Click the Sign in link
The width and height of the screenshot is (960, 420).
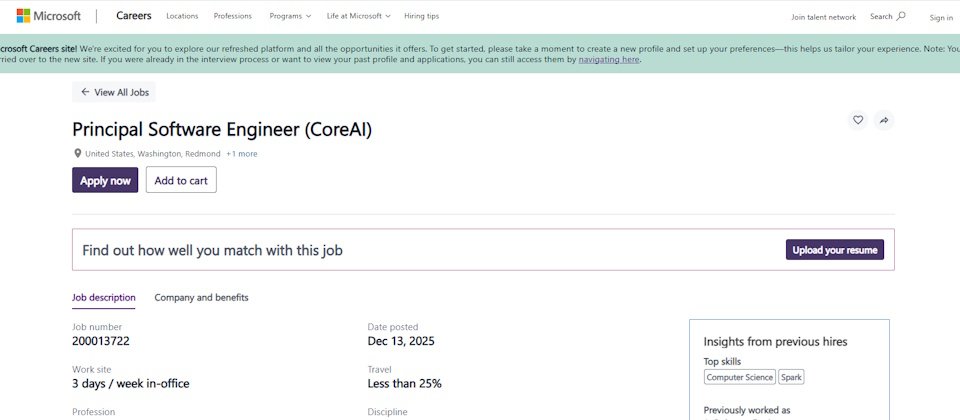[x=941, y=17]
